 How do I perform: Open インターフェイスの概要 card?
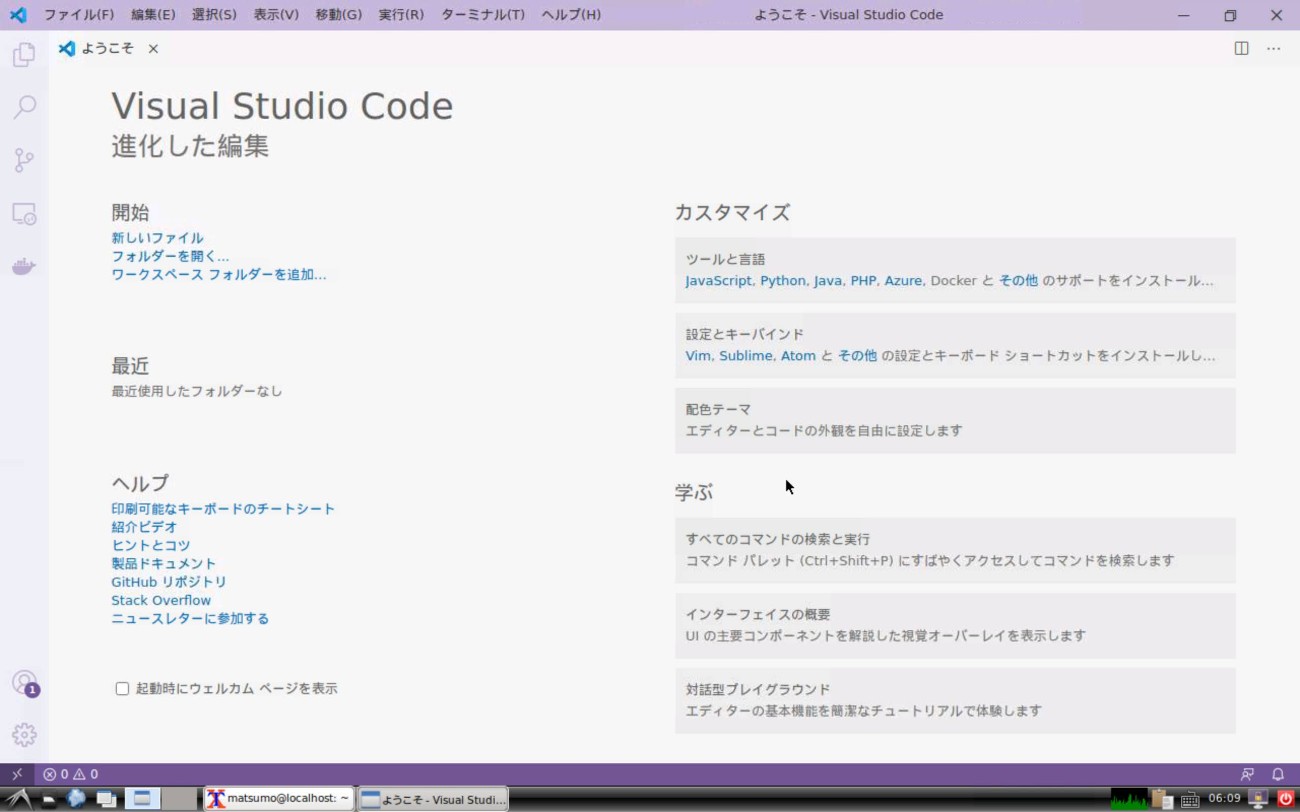(x=955, y=625)
